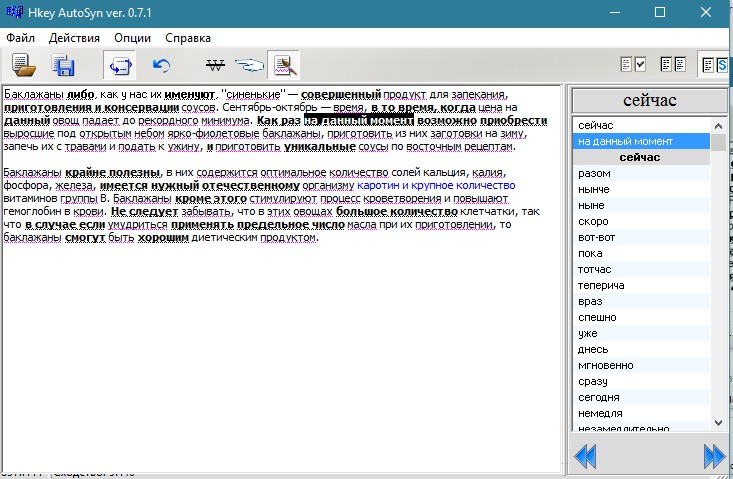This screenshot has width=733, height=479.
Task: Click the document with checkmark view icon
Action: tap(633, 64)
